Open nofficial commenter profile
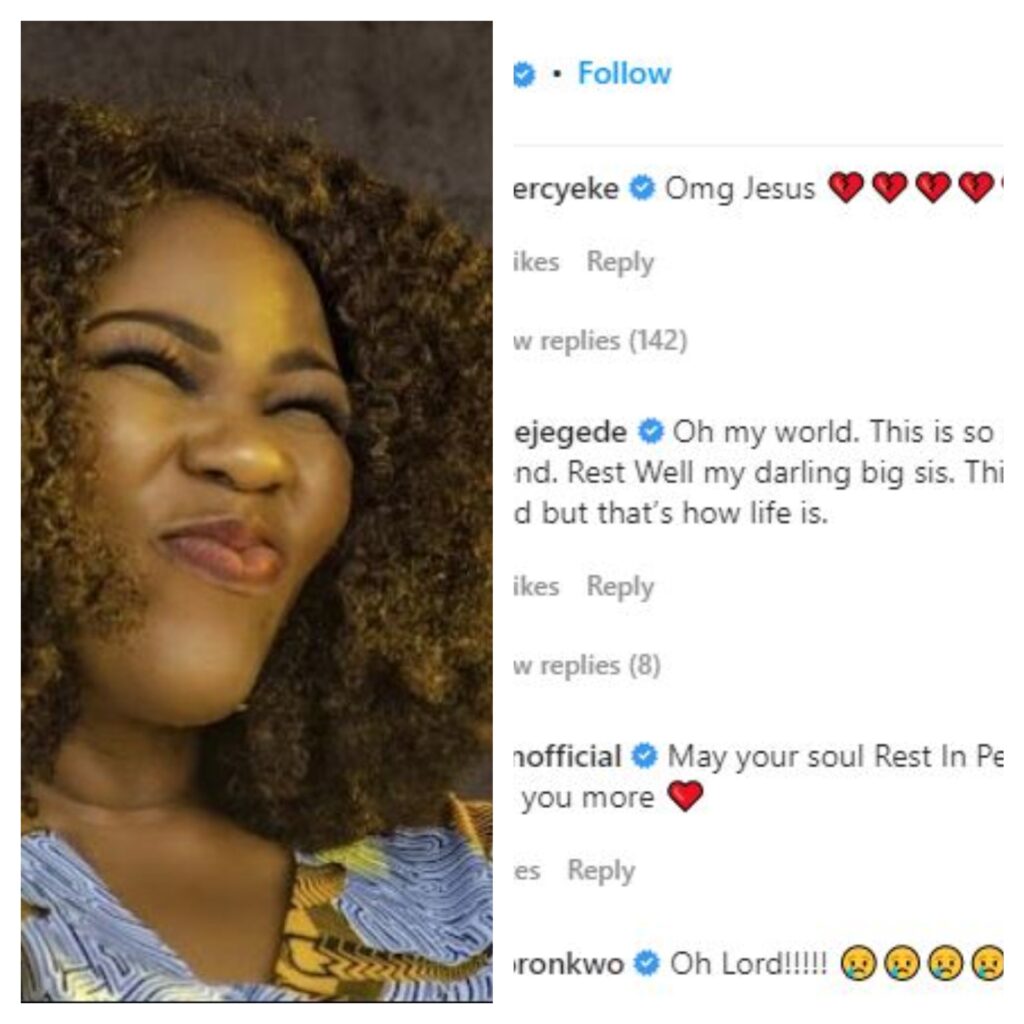 point(568,757)
